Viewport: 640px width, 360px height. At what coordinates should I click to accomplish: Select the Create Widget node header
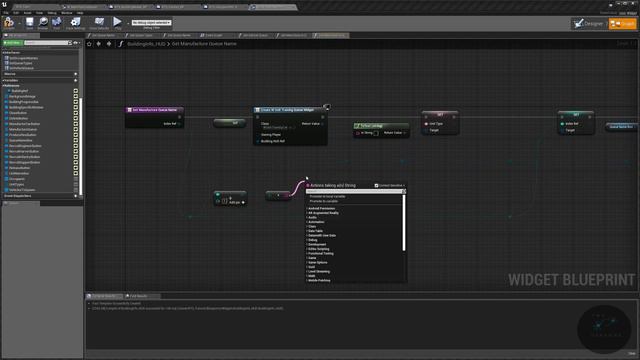click(x=290, y=110)
